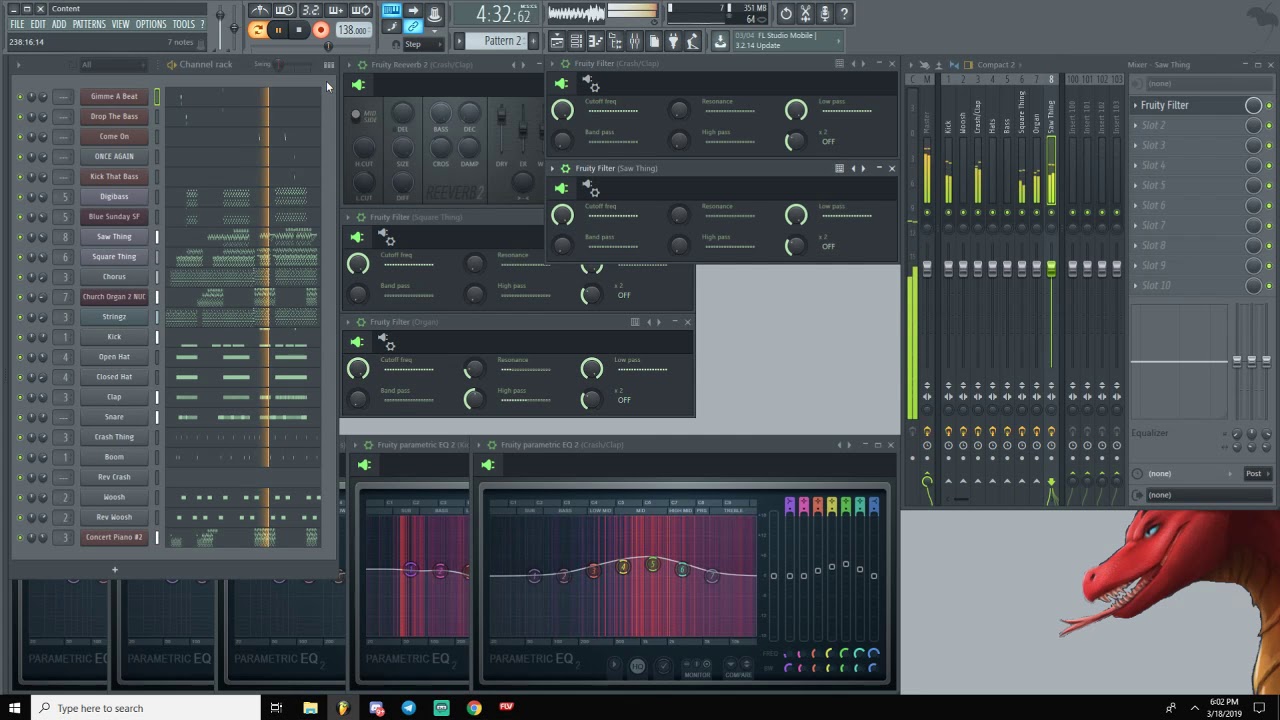Open the tempo tapper icon
Image resolution: width=1280 pixels, height=720 pixels.
[692, 41]
